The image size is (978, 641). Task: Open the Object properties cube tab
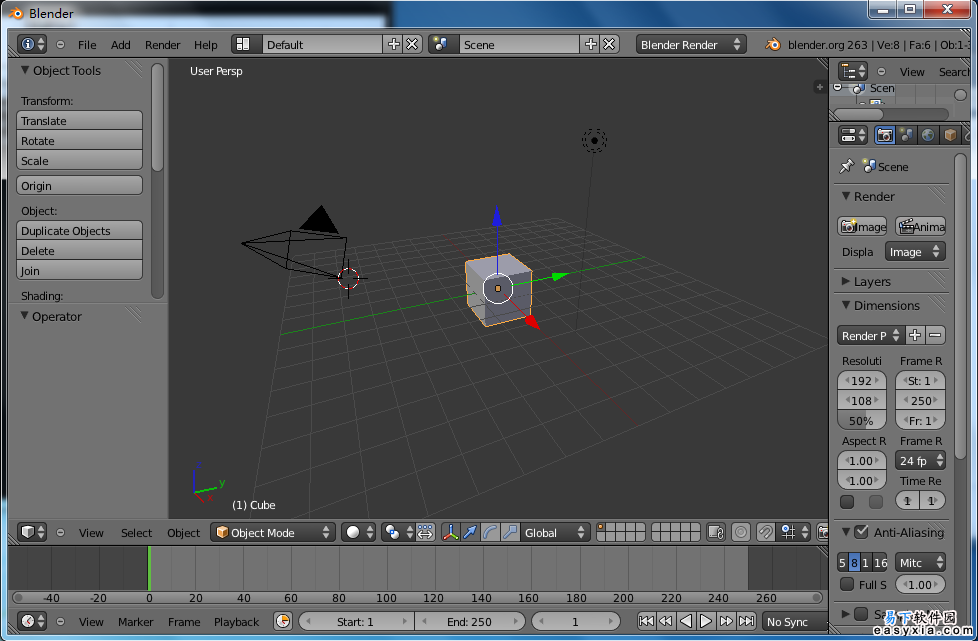[950, 135]
